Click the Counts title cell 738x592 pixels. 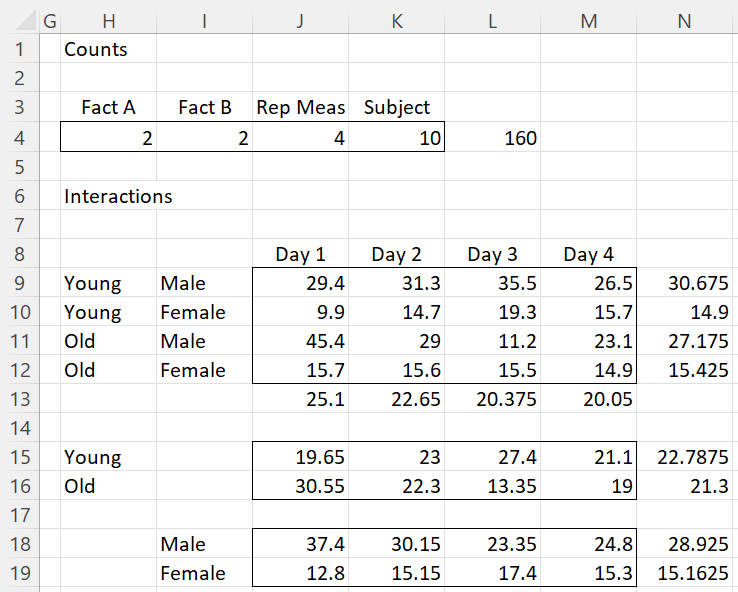[109, 49]
